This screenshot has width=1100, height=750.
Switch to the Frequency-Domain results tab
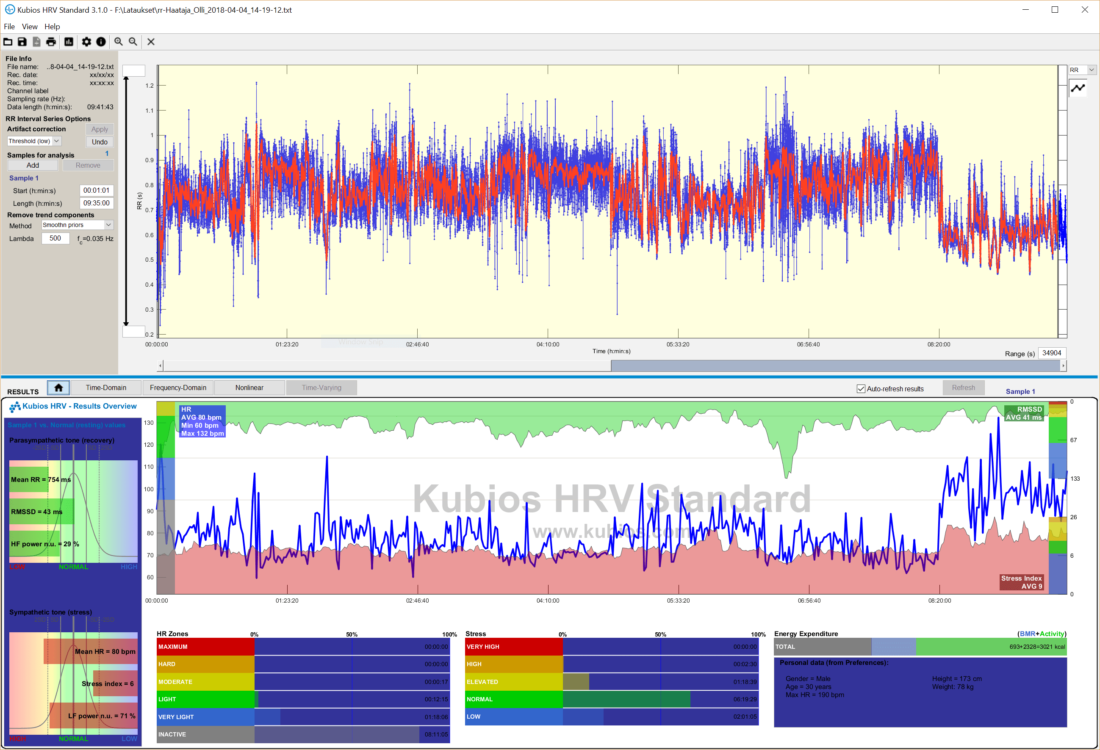coord(178,387)
